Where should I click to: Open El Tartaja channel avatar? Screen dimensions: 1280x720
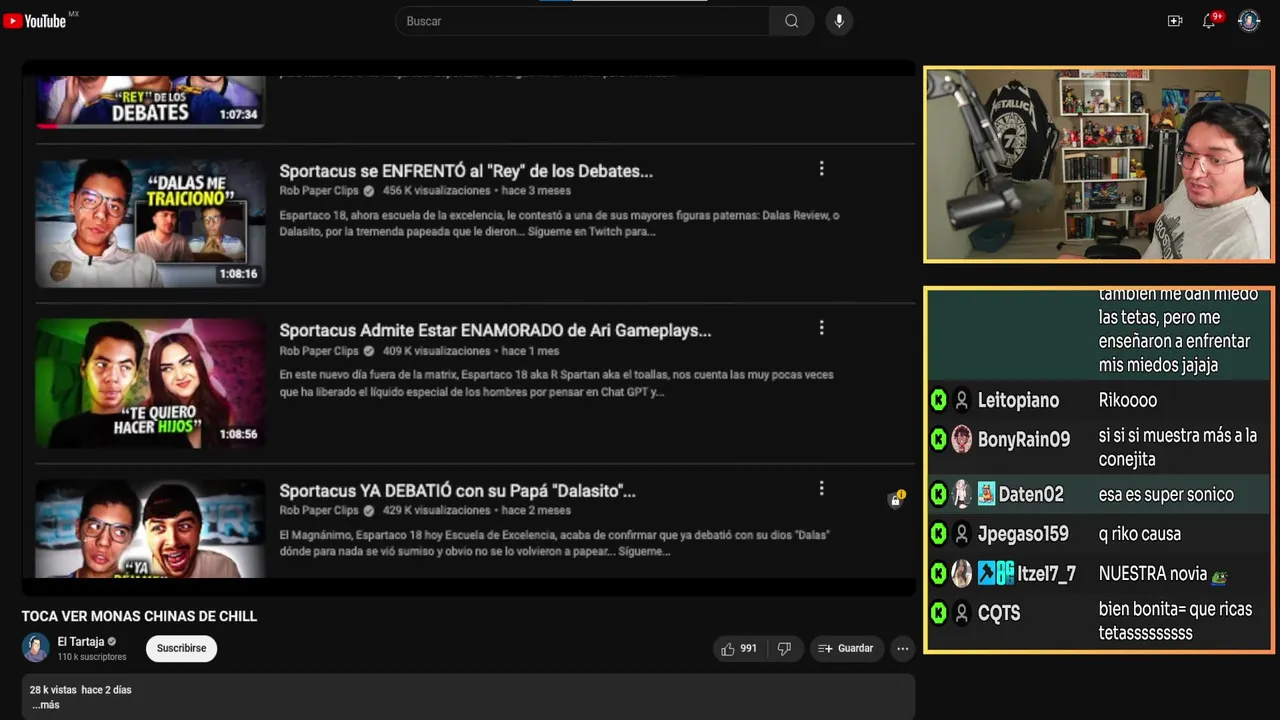coord(36,648)
